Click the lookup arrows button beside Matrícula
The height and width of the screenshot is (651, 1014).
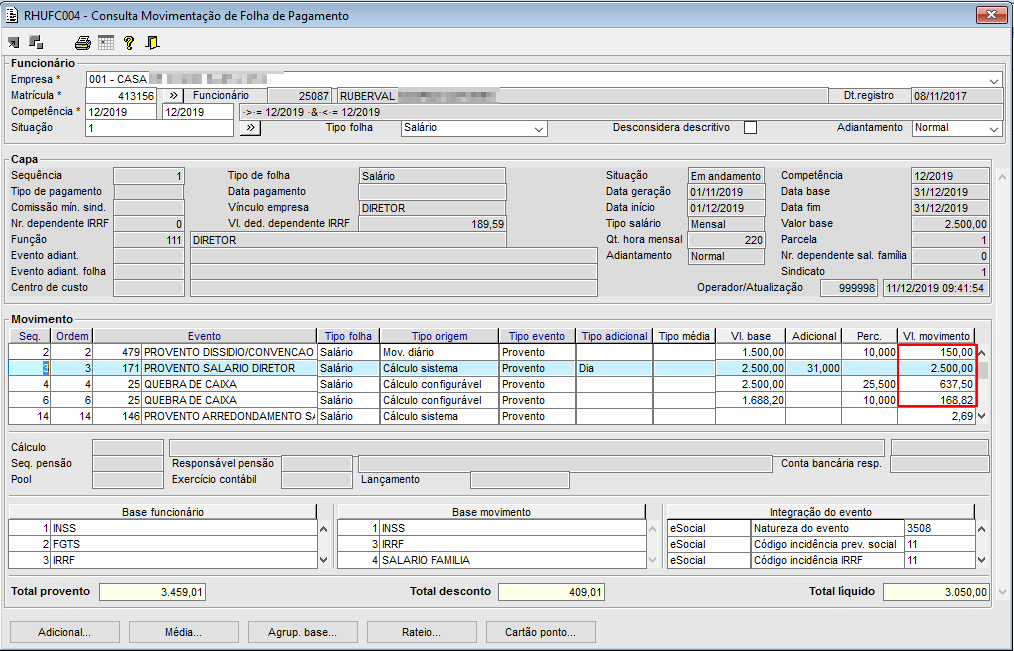point(172,96)
